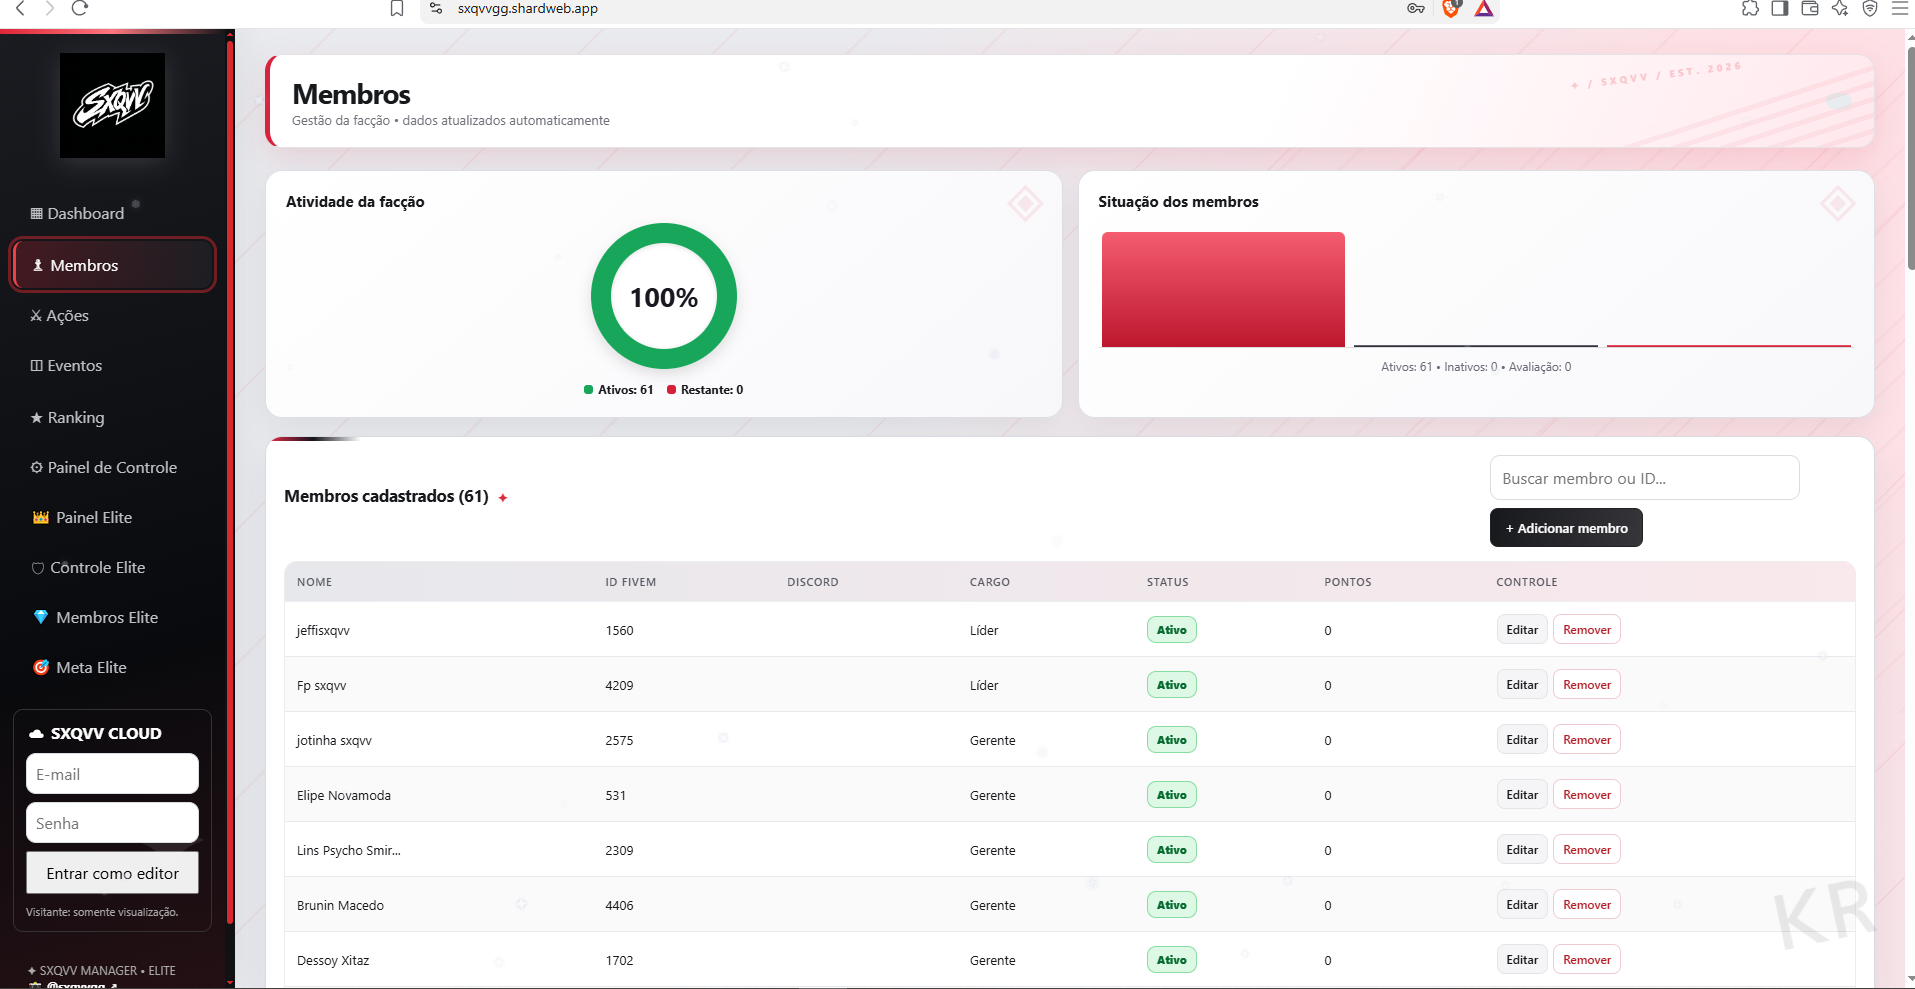Image resolution: width=1915 pixels, height=989 pixels.
Task: Click the Brave rewards triangle icon
Action: 1484,8
